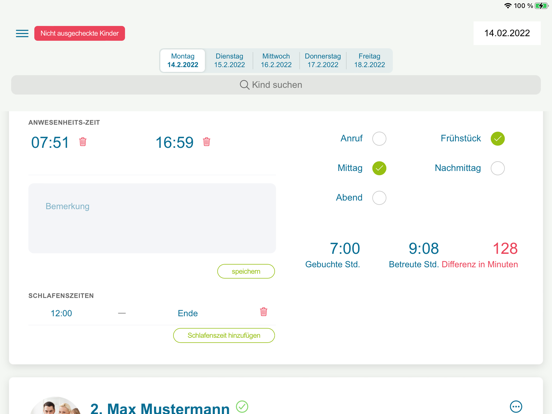Screen dimensions: 552x414
Task: Edit the arrival time 07:51
Action: [50, 143]
